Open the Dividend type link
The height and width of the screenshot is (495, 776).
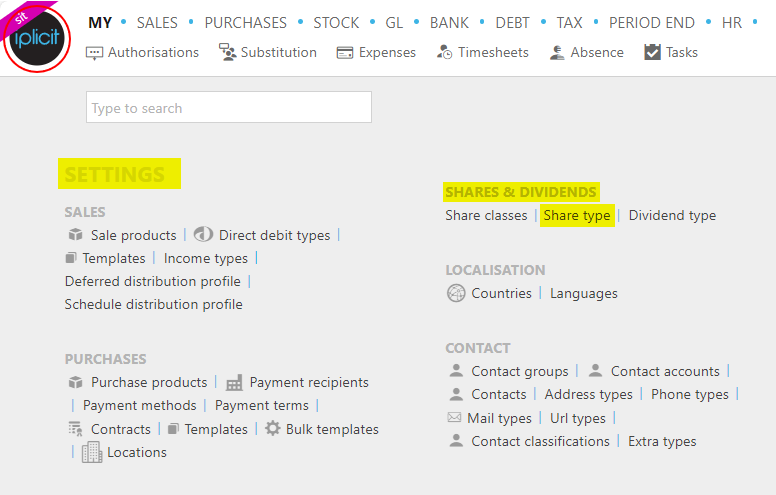click(x=672, y=215)
